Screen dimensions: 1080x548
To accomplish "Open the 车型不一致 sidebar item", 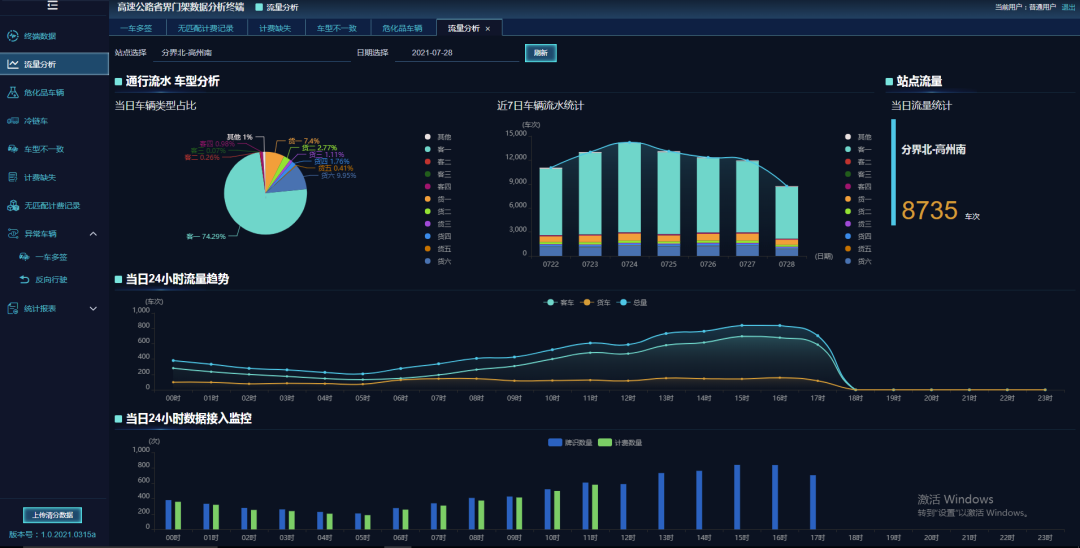I will tap(43, 149).
